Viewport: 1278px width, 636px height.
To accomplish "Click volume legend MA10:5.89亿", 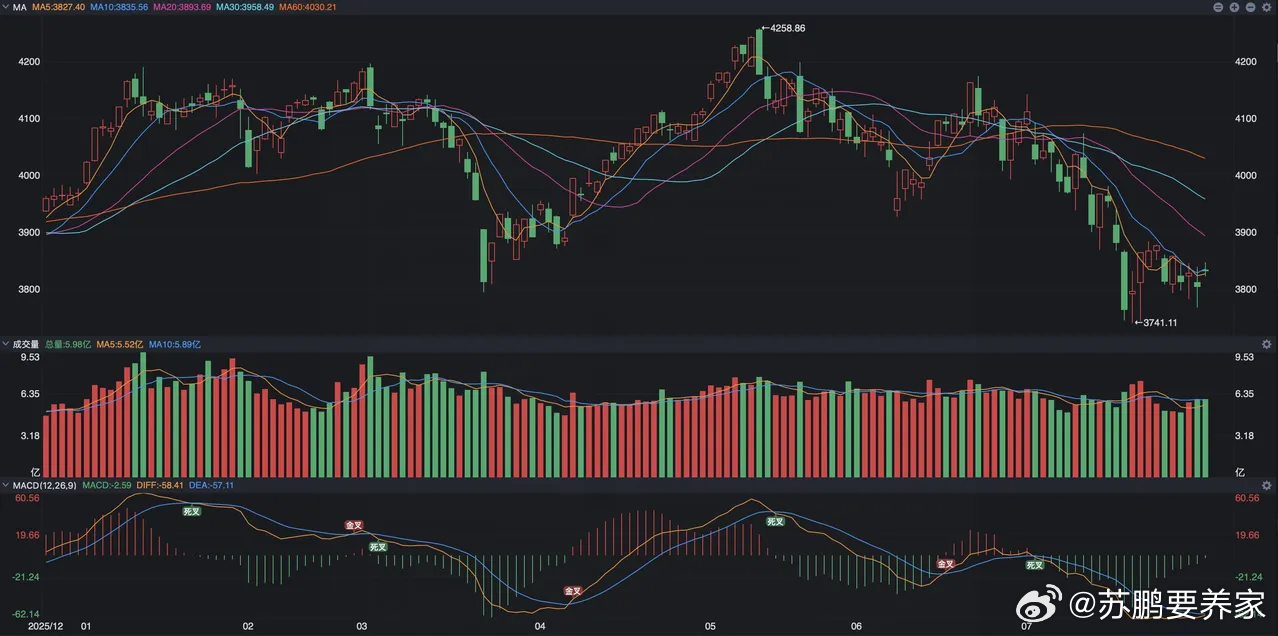I will 175,344.
